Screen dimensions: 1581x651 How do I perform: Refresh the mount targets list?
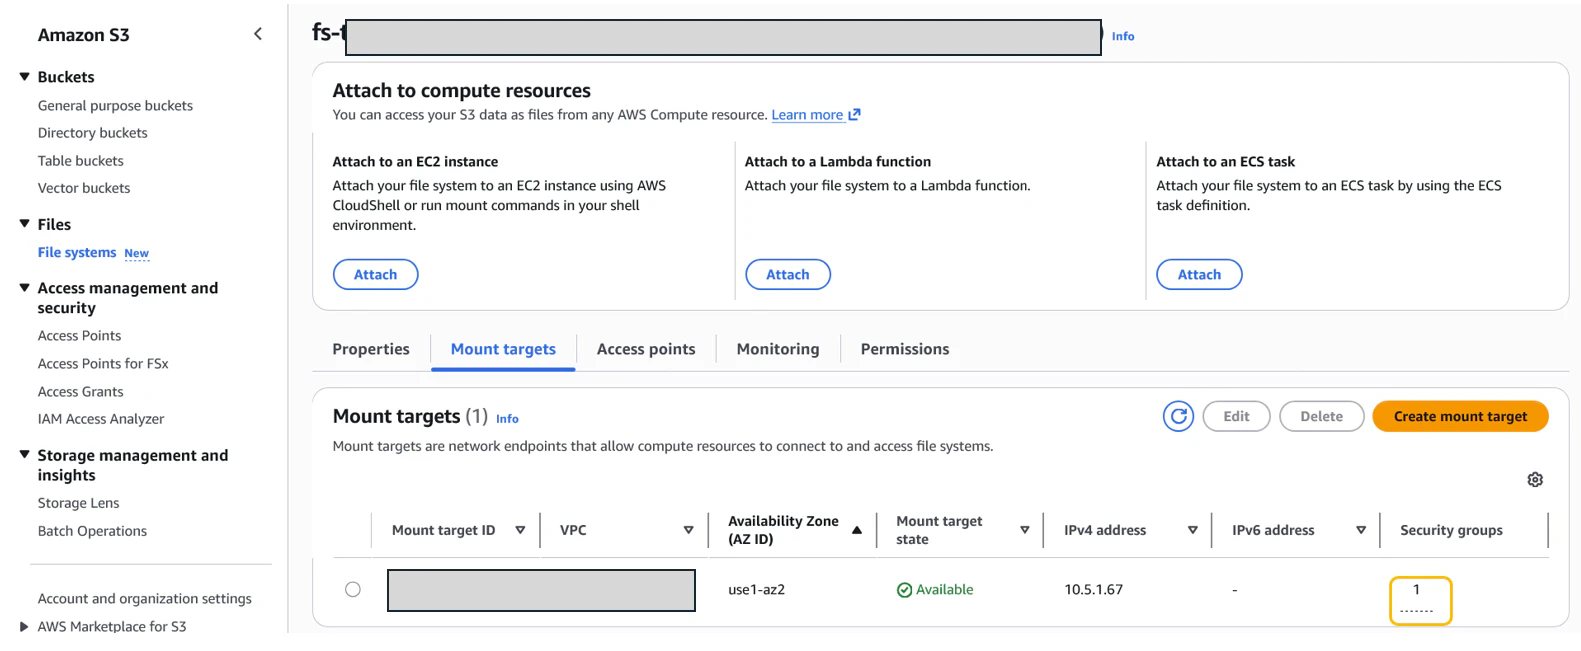tap(1178, 417)
